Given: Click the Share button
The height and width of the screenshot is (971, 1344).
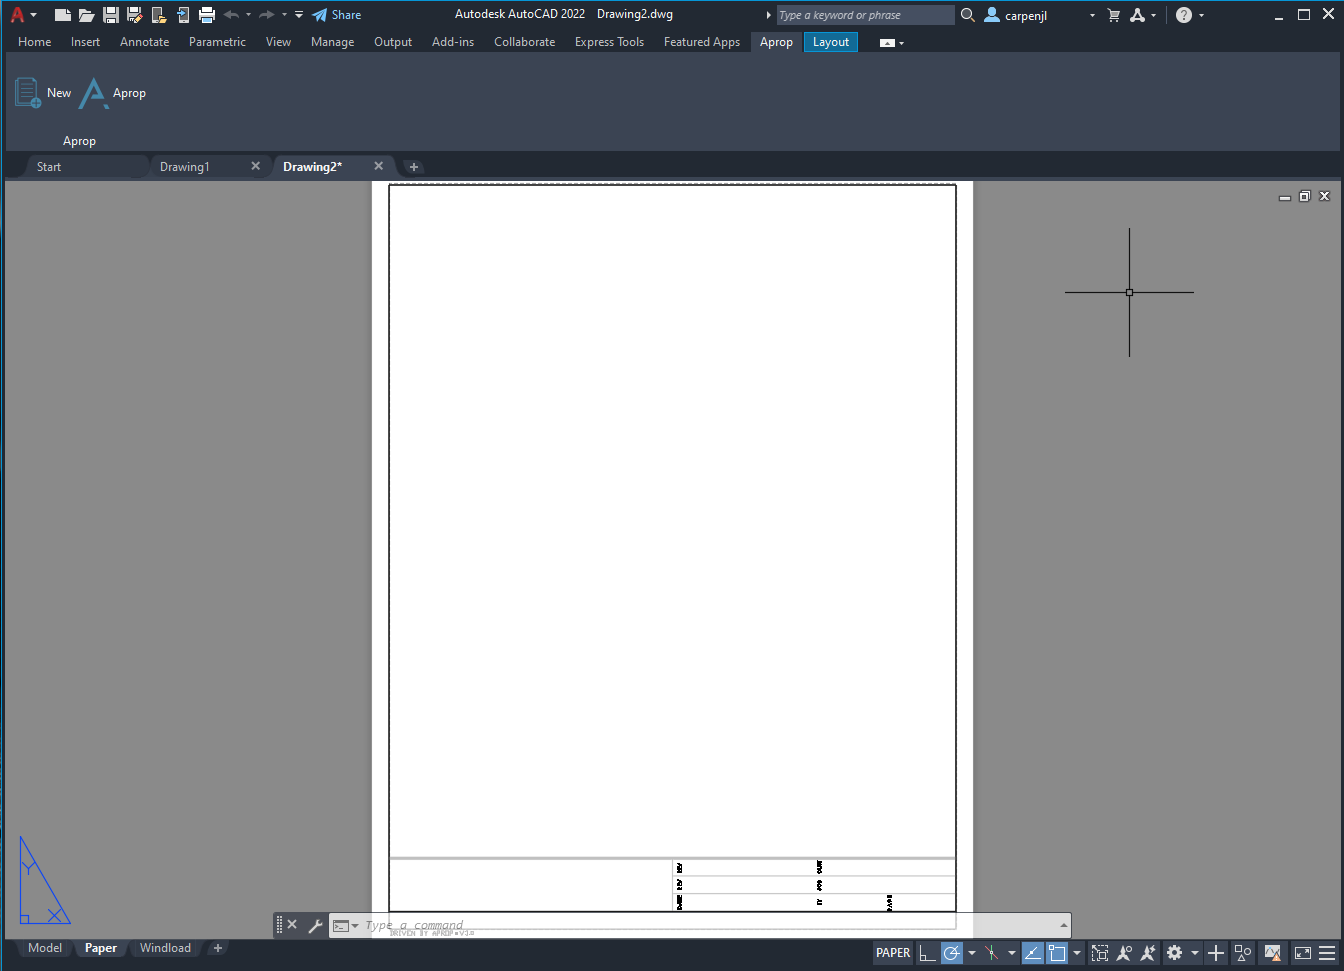Looking at the screenshot, I should coord(337,15).
